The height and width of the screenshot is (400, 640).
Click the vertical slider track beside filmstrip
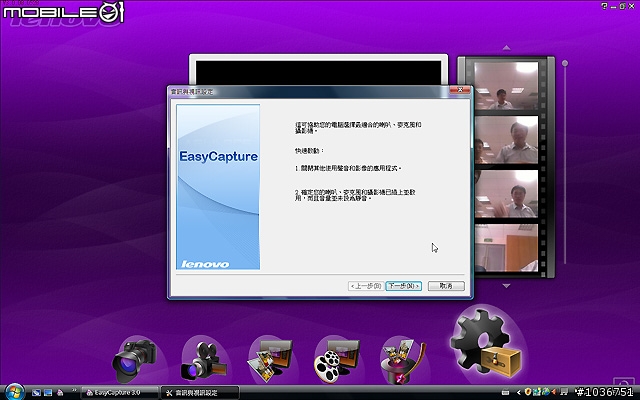(x=565, y=163)
